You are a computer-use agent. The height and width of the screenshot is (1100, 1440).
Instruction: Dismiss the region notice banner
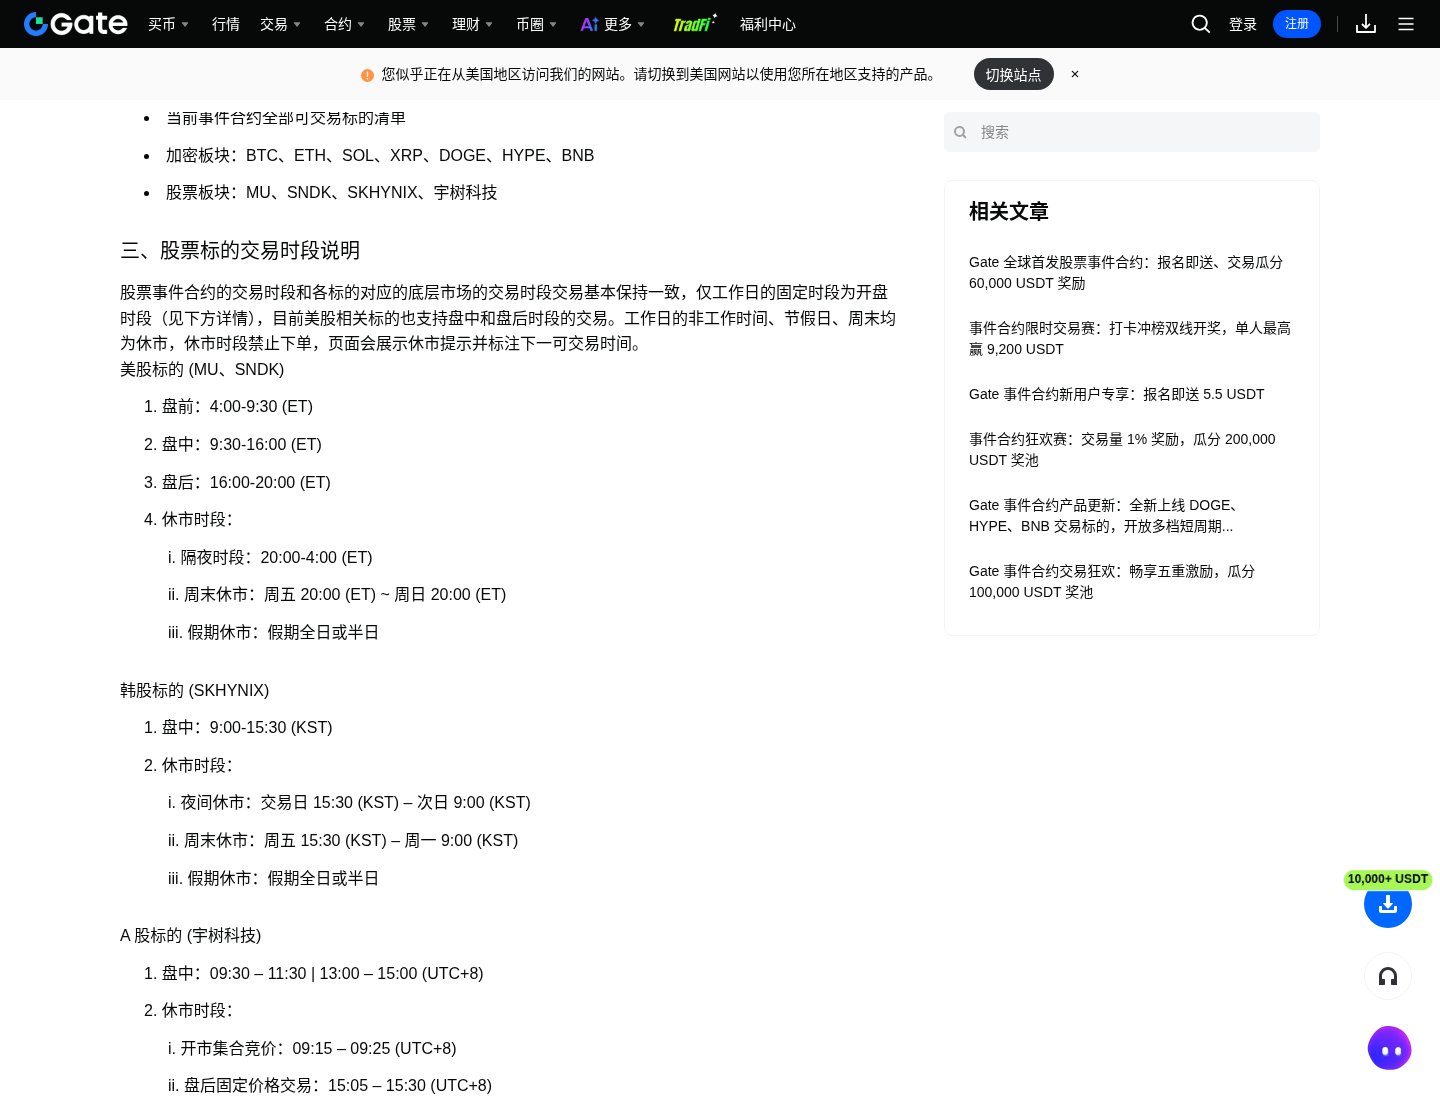pos(1075,74)
